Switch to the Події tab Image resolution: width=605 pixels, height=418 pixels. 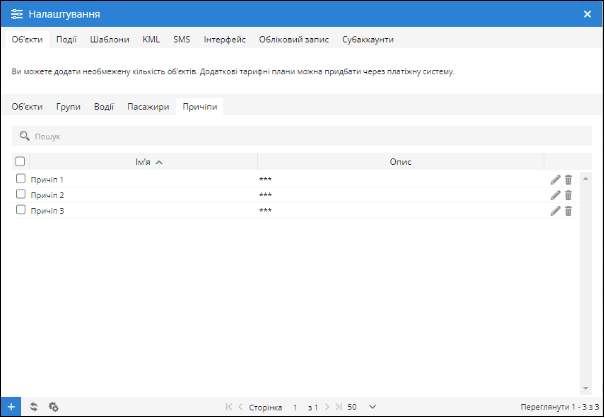tap(66, 40)
